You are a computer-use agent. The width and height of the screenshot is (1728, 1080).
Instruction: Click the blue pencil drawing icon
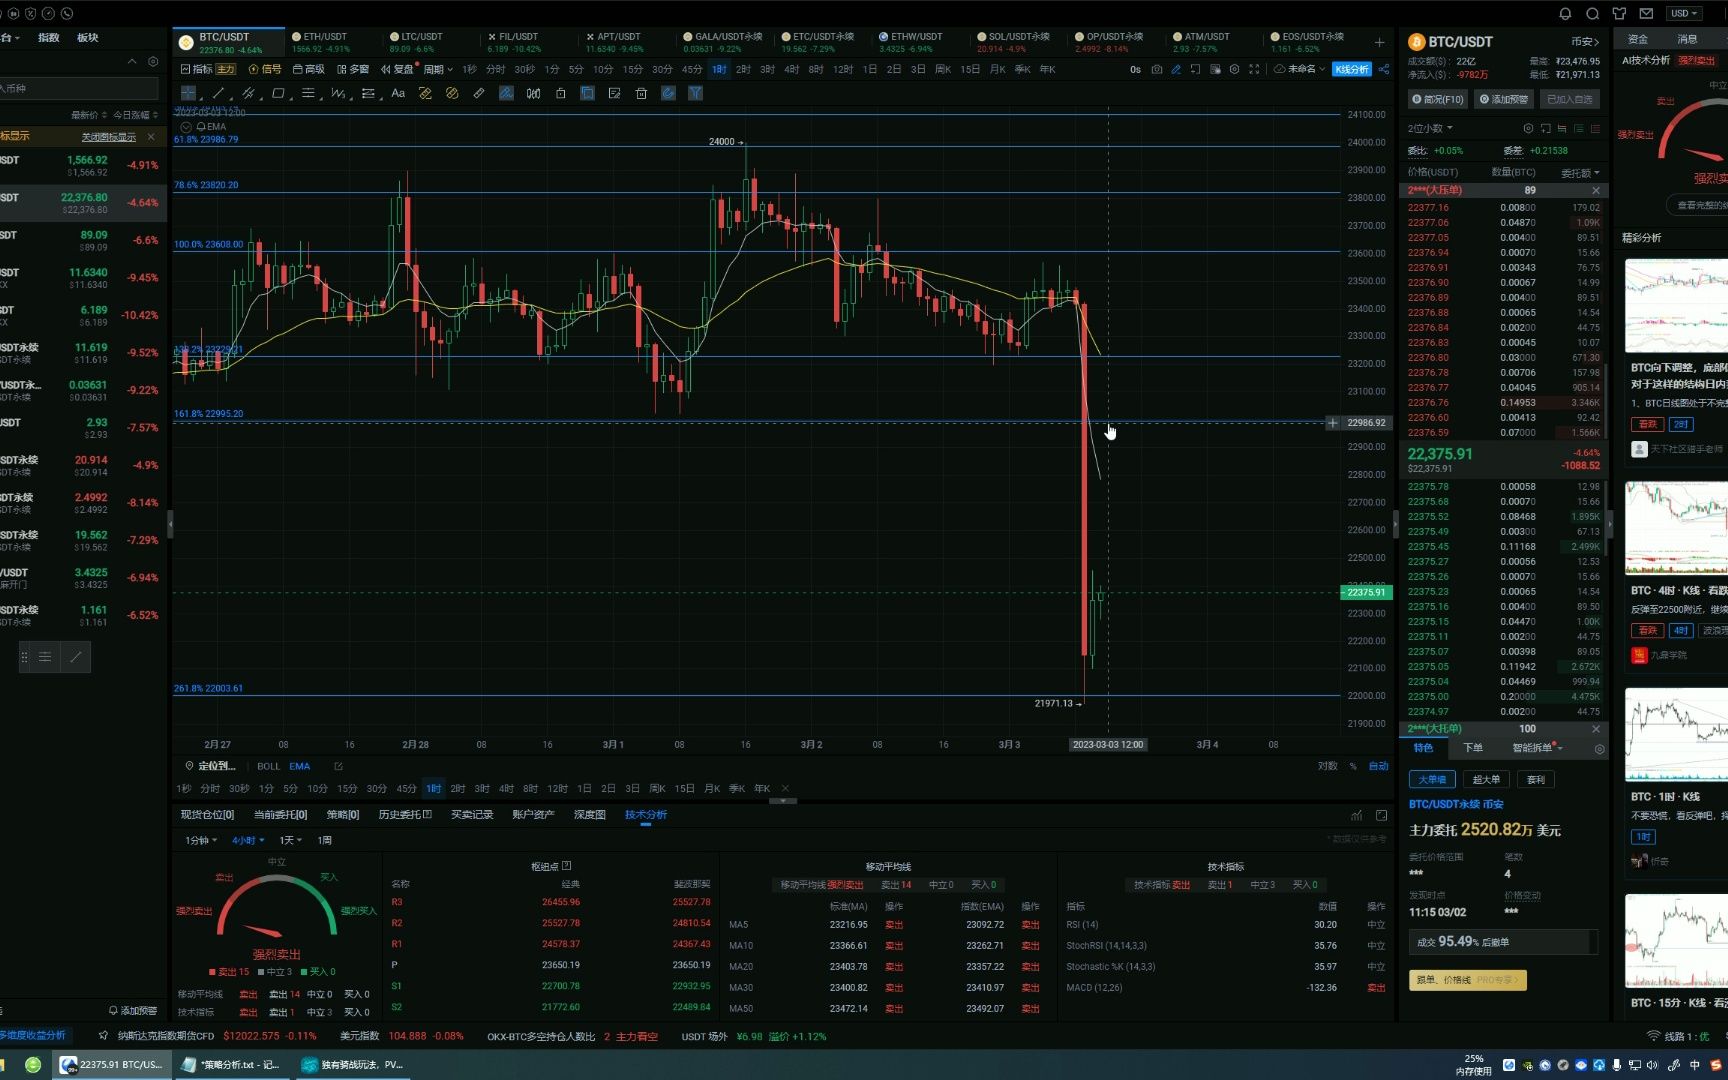[1176, 70]
